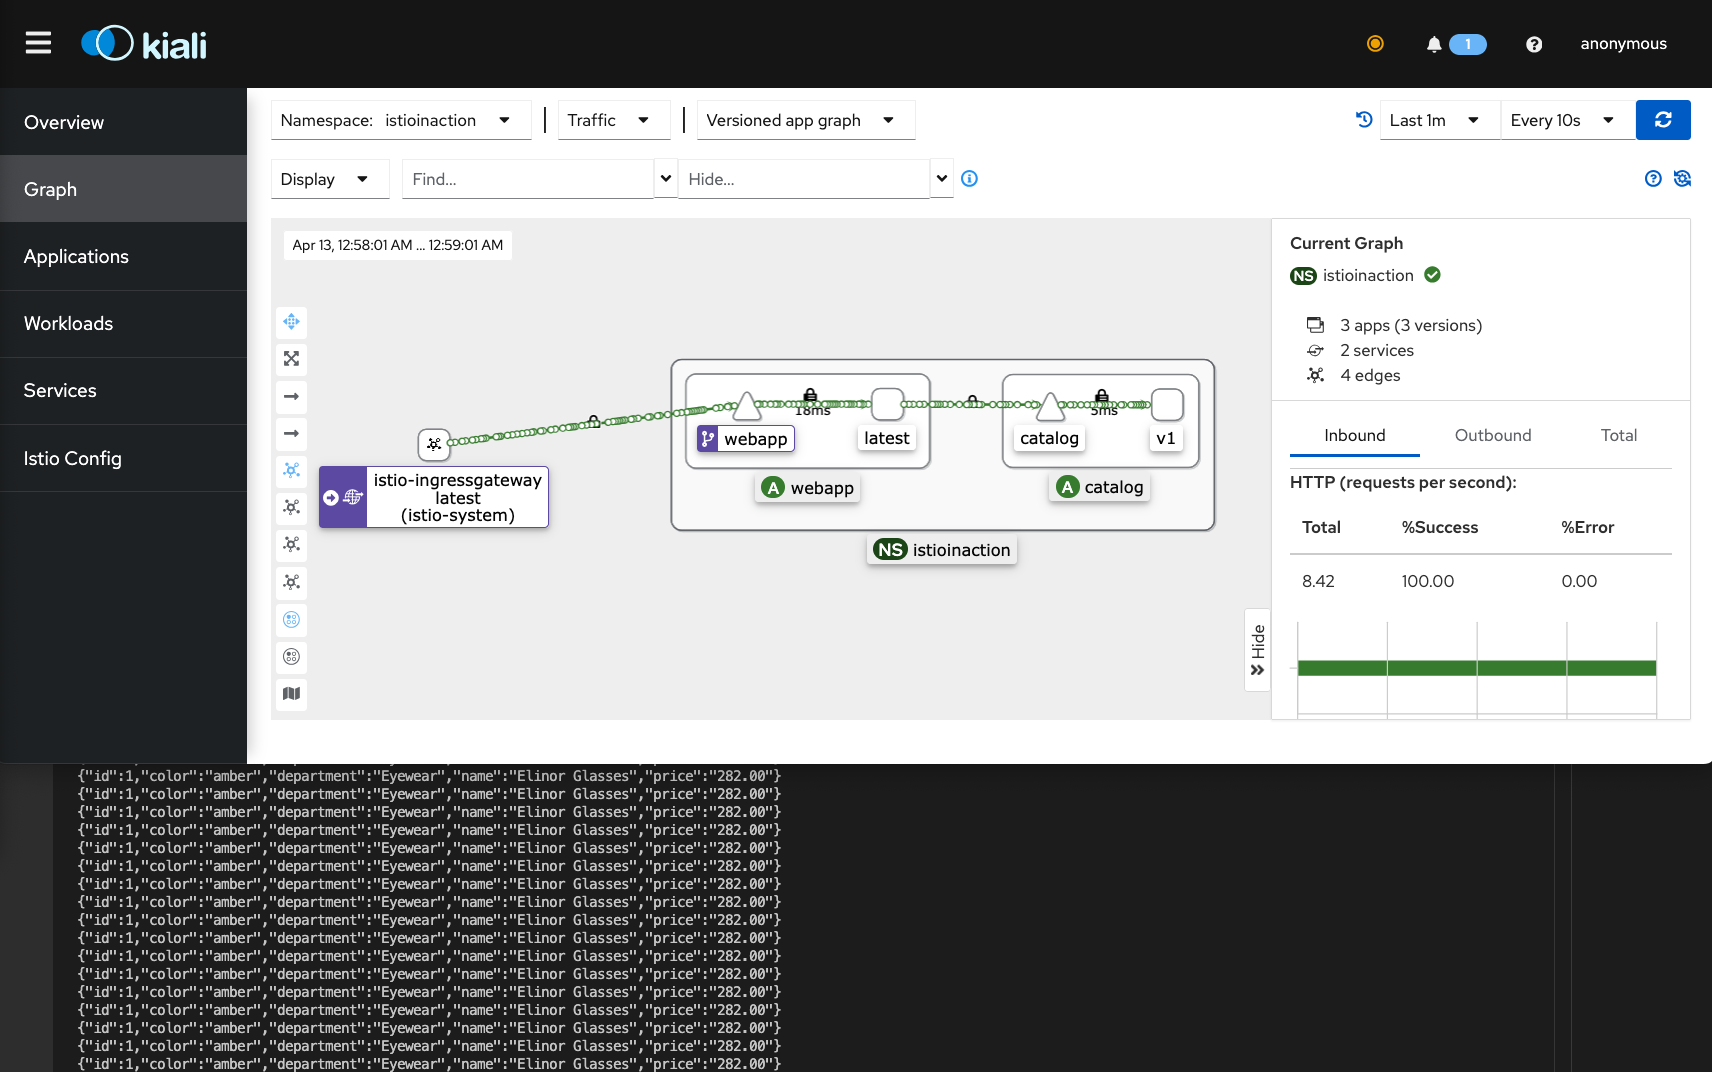Click the lock on the webapp-to-catalog edge
This screenshot has height=1072, width=1712.
coord(972,401)
